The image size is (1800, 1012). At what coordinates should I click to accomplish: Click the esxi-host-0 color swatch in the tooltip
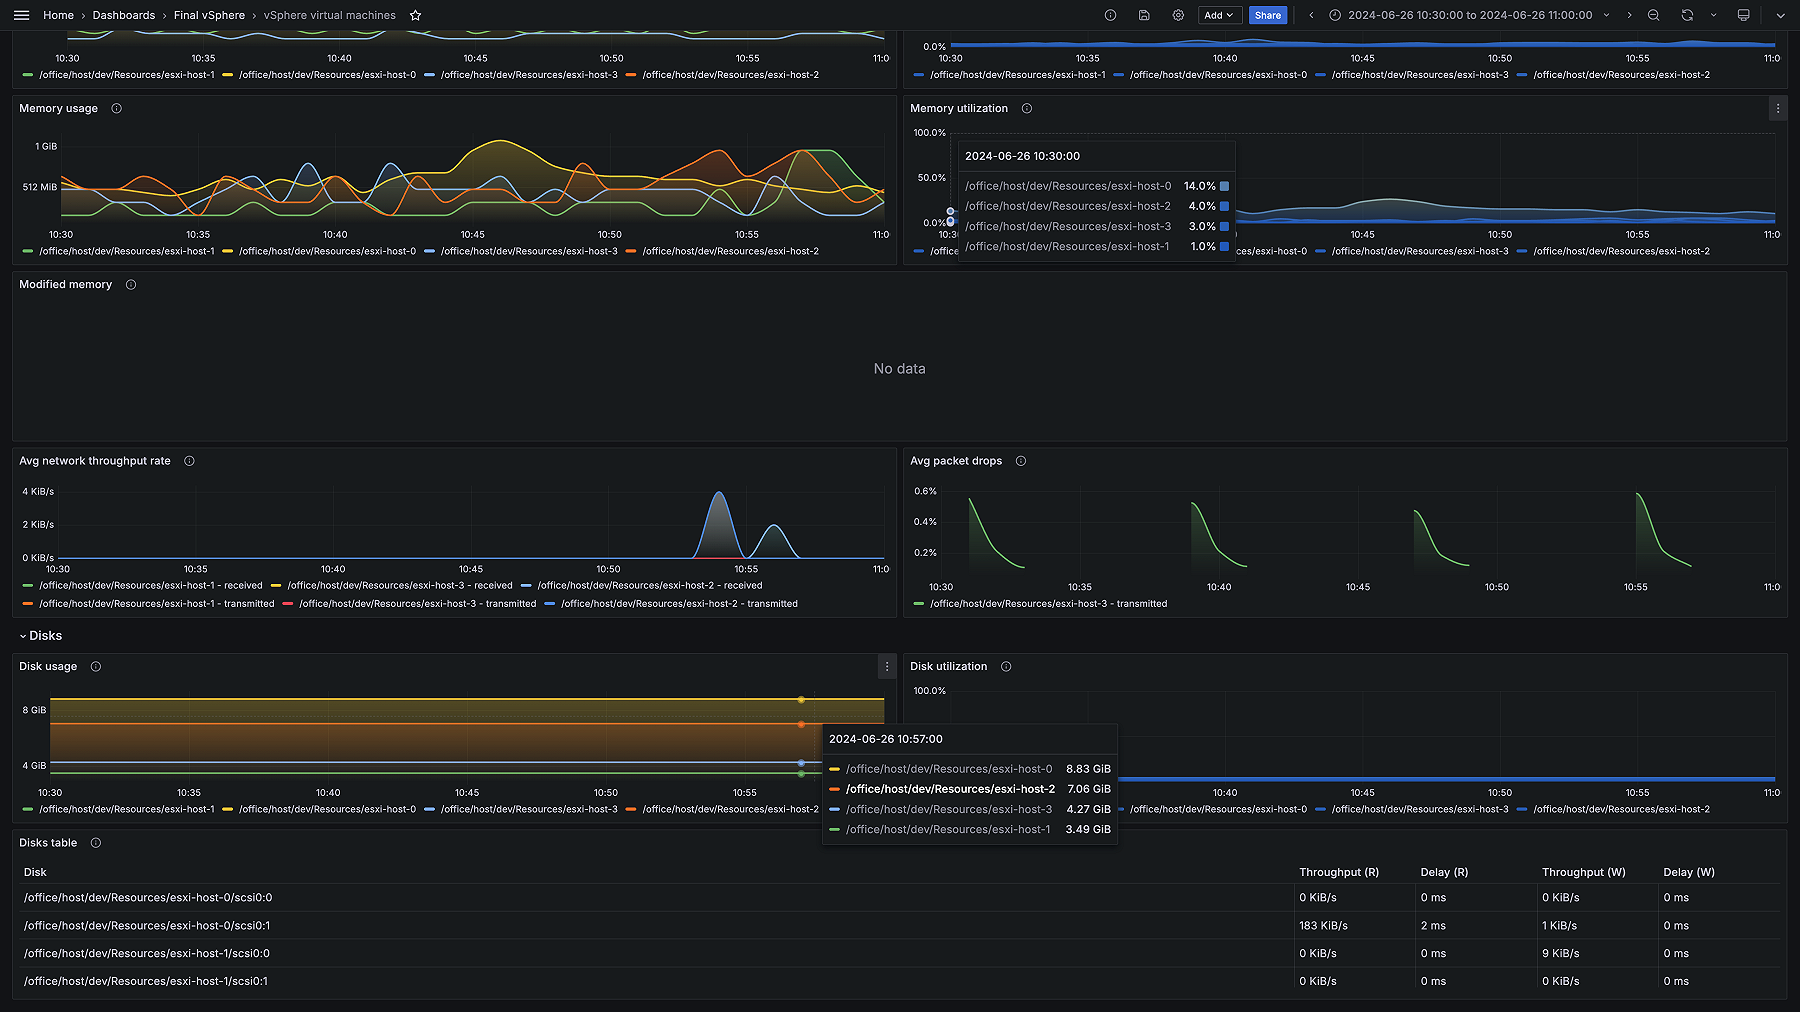pyautogui.click(x=1222, y=186)
